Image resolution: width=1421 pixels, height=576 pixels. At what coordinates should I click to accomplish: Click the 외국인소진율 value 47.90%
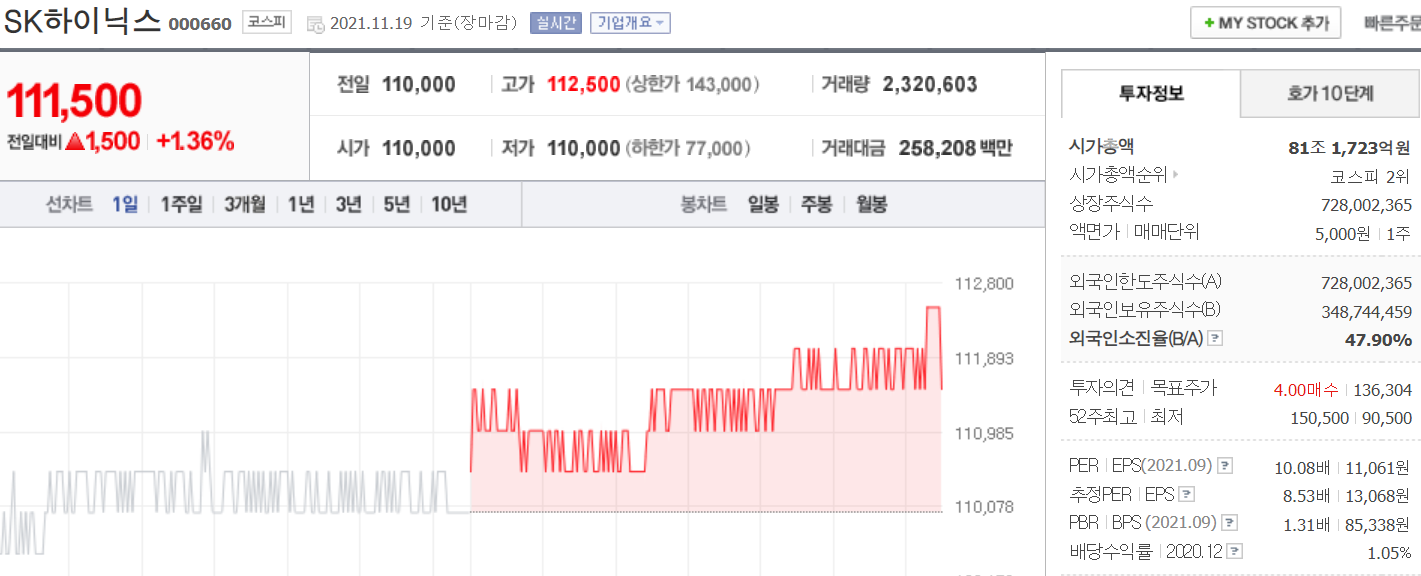click(1378, 340)
